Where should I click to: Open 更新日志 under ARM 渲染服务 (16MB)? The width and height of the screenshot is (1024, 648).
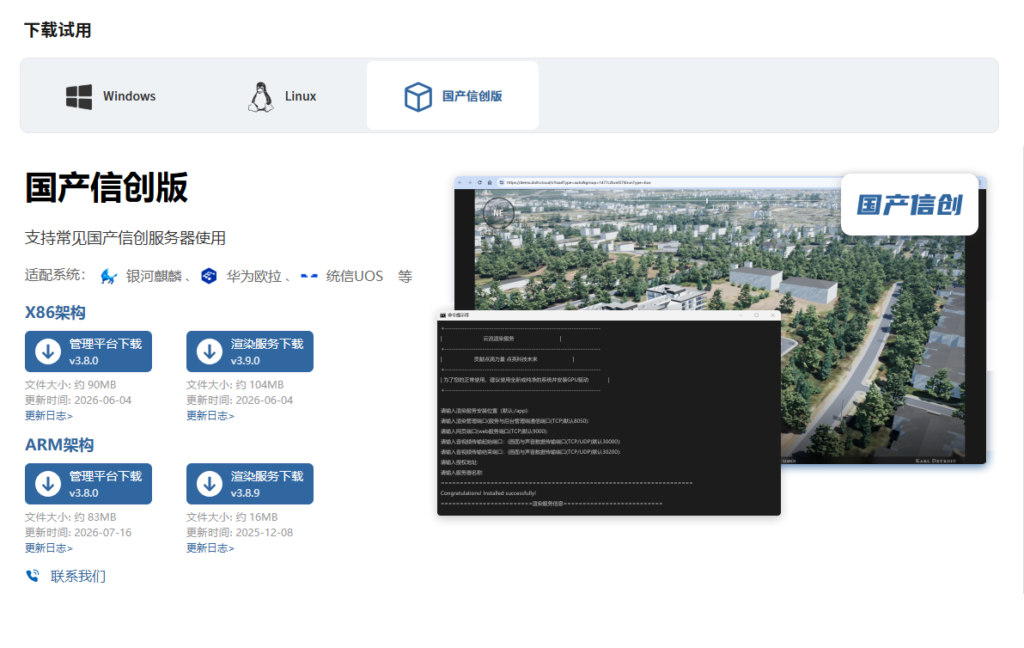click(210, 548)
